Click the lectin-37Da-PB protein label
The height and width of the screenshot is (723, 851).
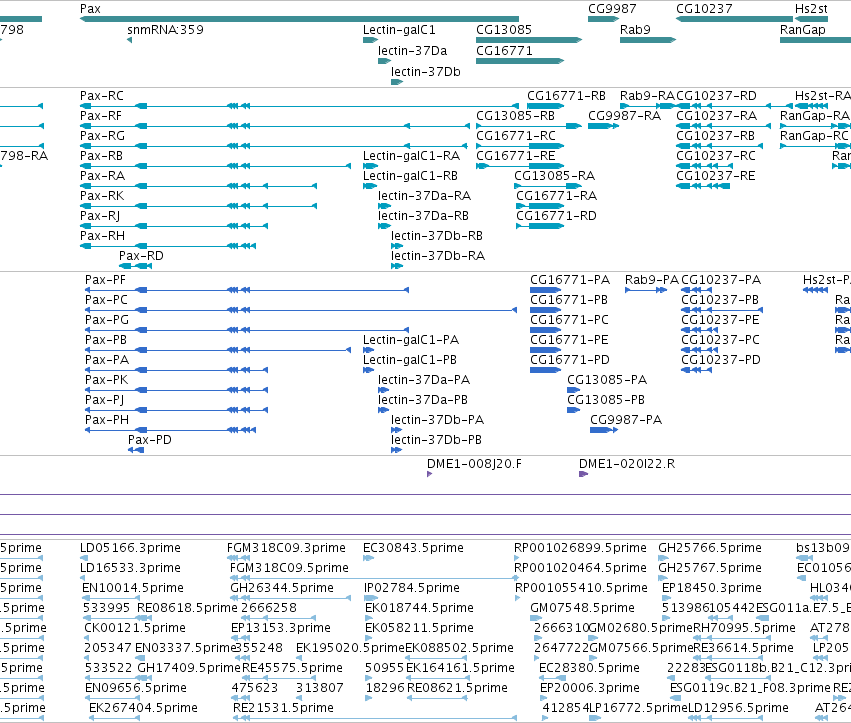tap(423, 400)
